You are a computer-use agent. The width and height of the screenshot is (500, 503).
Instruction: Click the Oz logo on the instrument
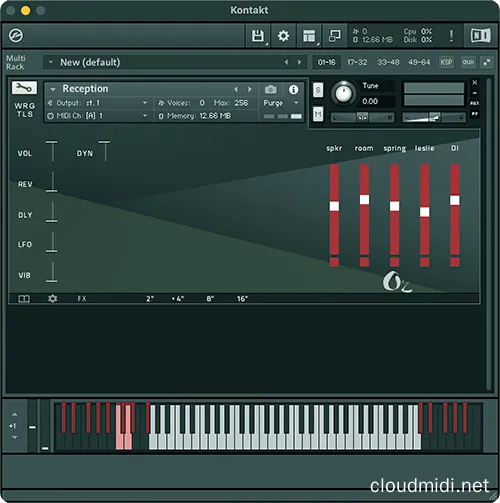click(x=397, y=282)
